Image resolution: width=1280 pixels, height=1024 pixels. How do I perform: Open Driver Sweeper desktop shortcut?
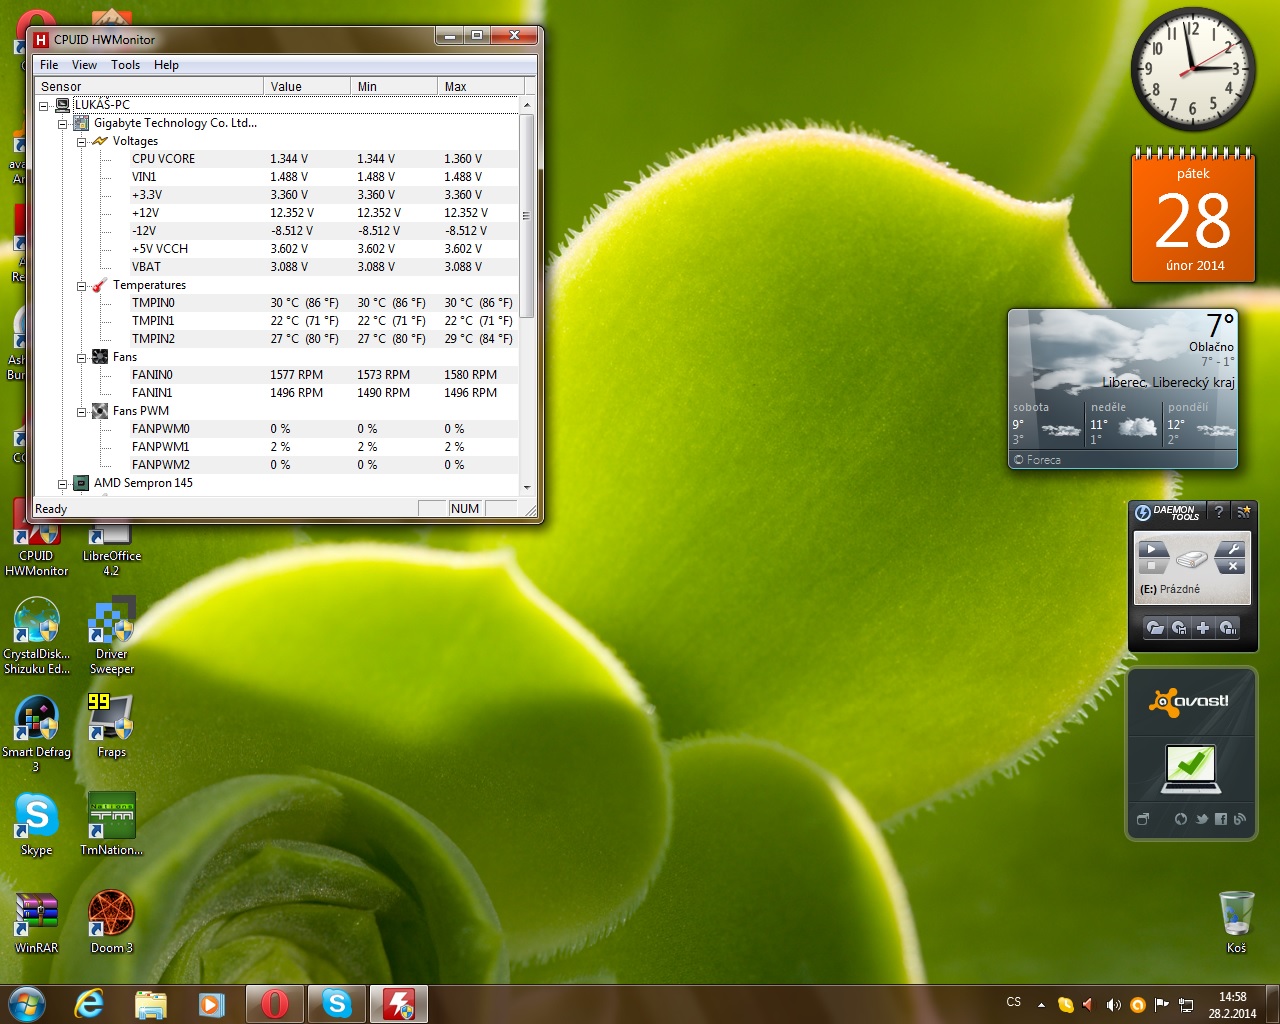coord(111,636)
